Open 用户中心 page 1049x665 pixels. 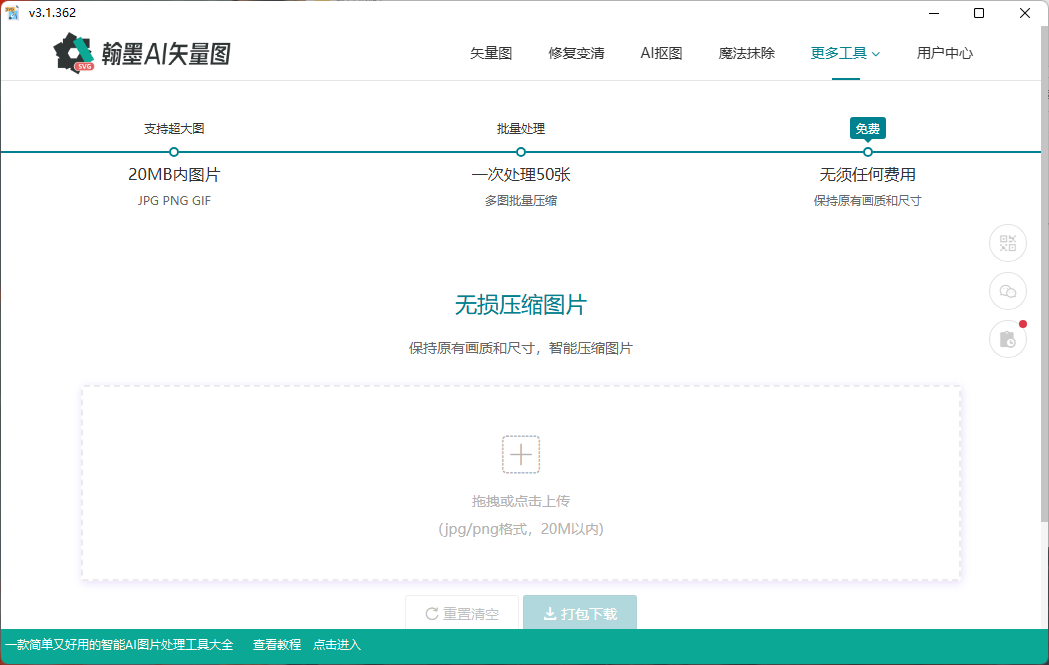coord(944,54)
